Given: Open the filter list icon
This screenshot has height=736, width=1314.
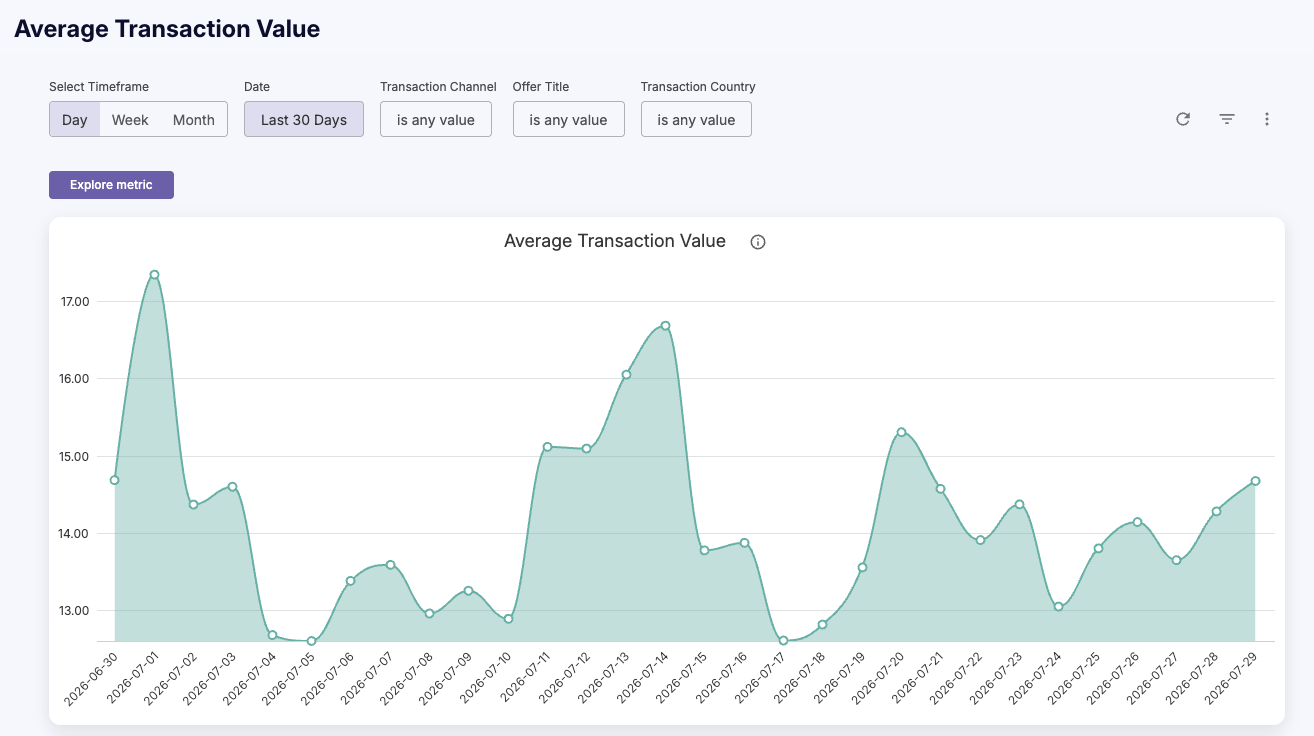Looking at the screenshot, I should coord(1227,119).
